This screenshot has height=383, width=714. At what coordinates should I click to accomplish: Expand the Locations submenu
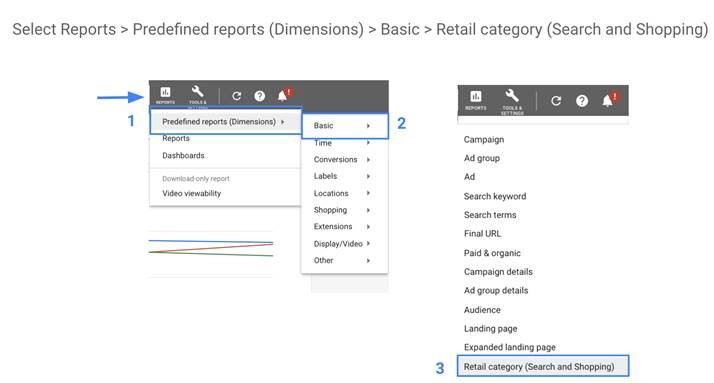pyautogui.click(x=345, y=193)
